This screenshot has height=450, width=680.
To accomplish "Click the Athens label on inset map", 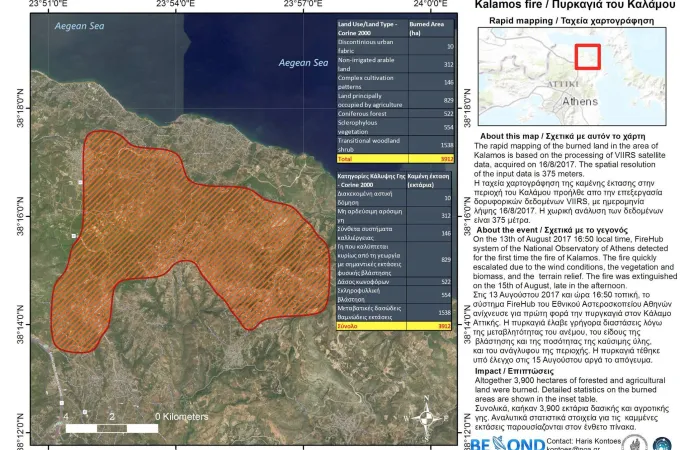I will pyautogui.click(x=580, y=101).
